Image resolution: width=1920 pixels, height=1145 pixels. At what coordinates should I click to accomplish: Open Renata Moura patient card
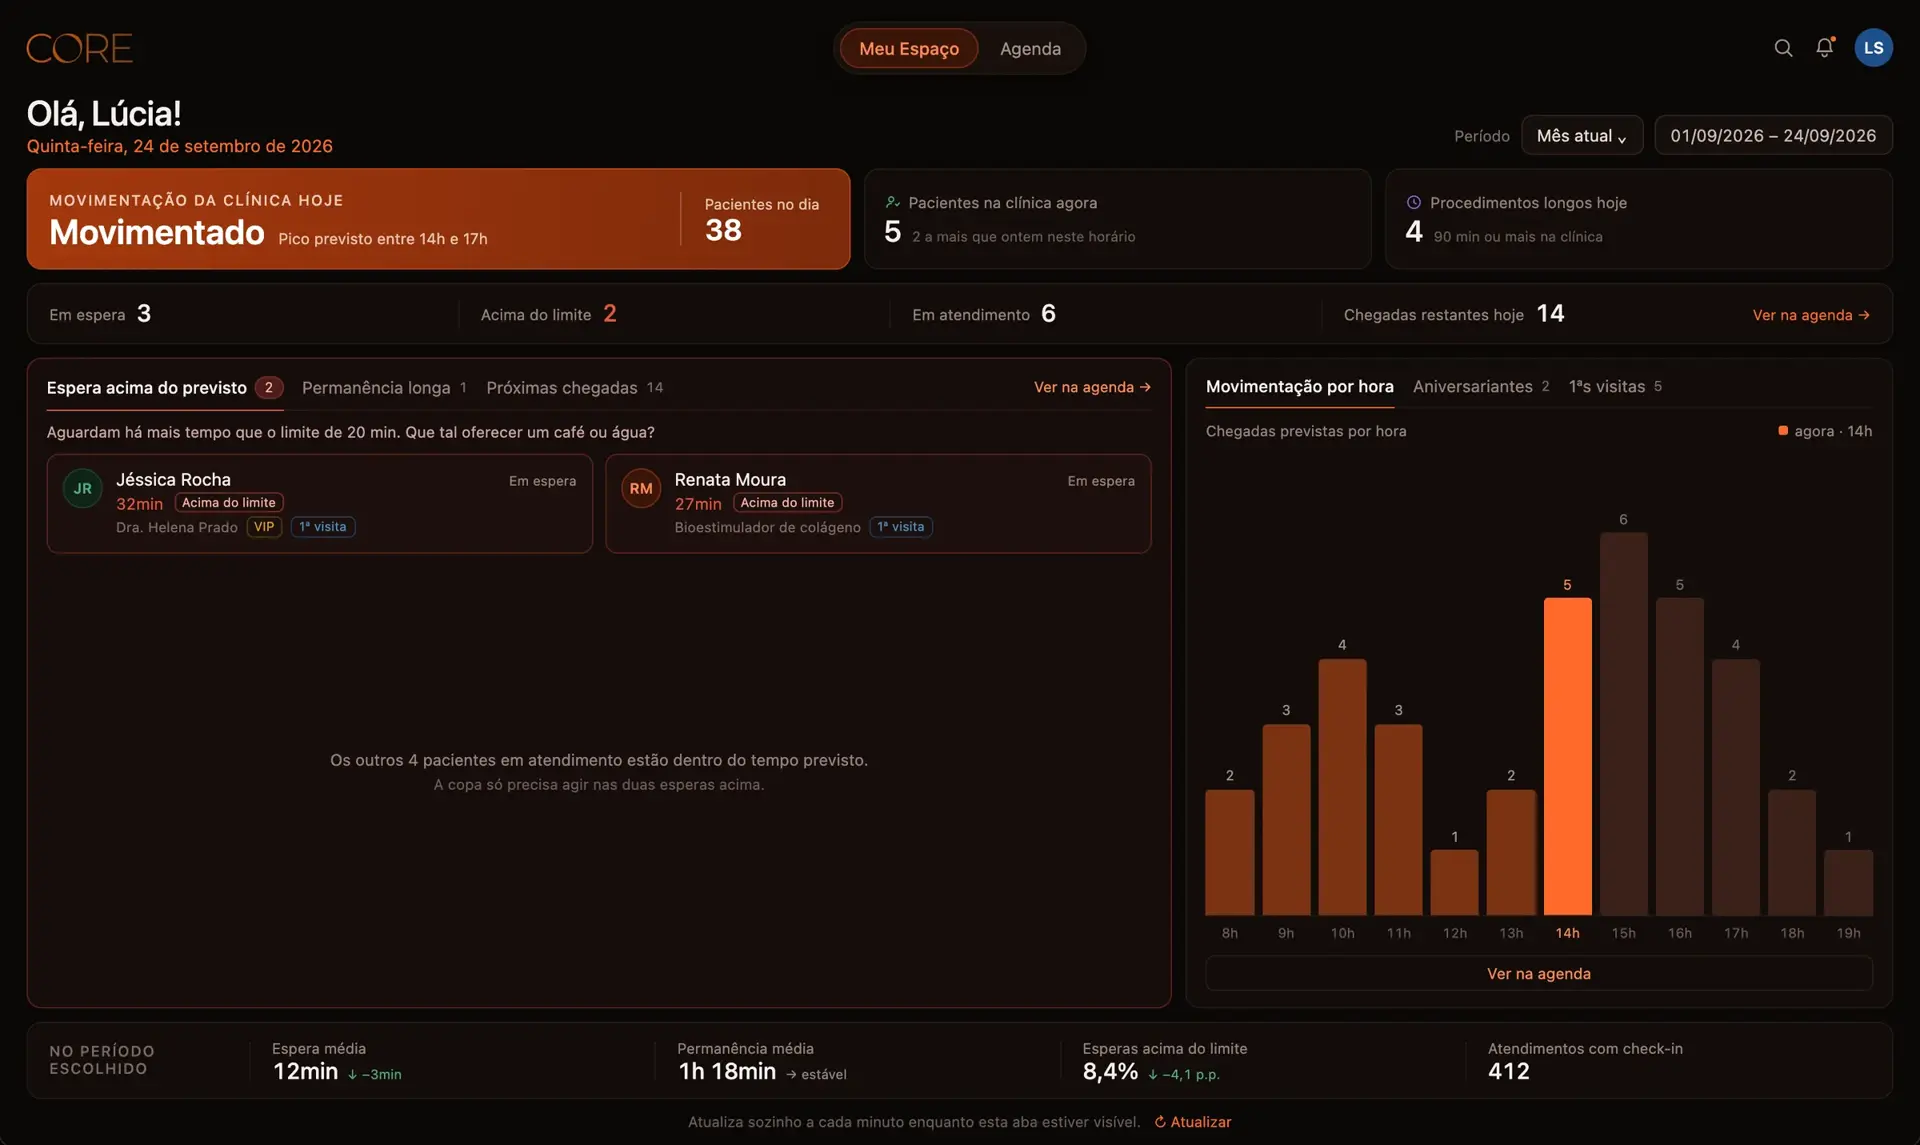point(878,504)
